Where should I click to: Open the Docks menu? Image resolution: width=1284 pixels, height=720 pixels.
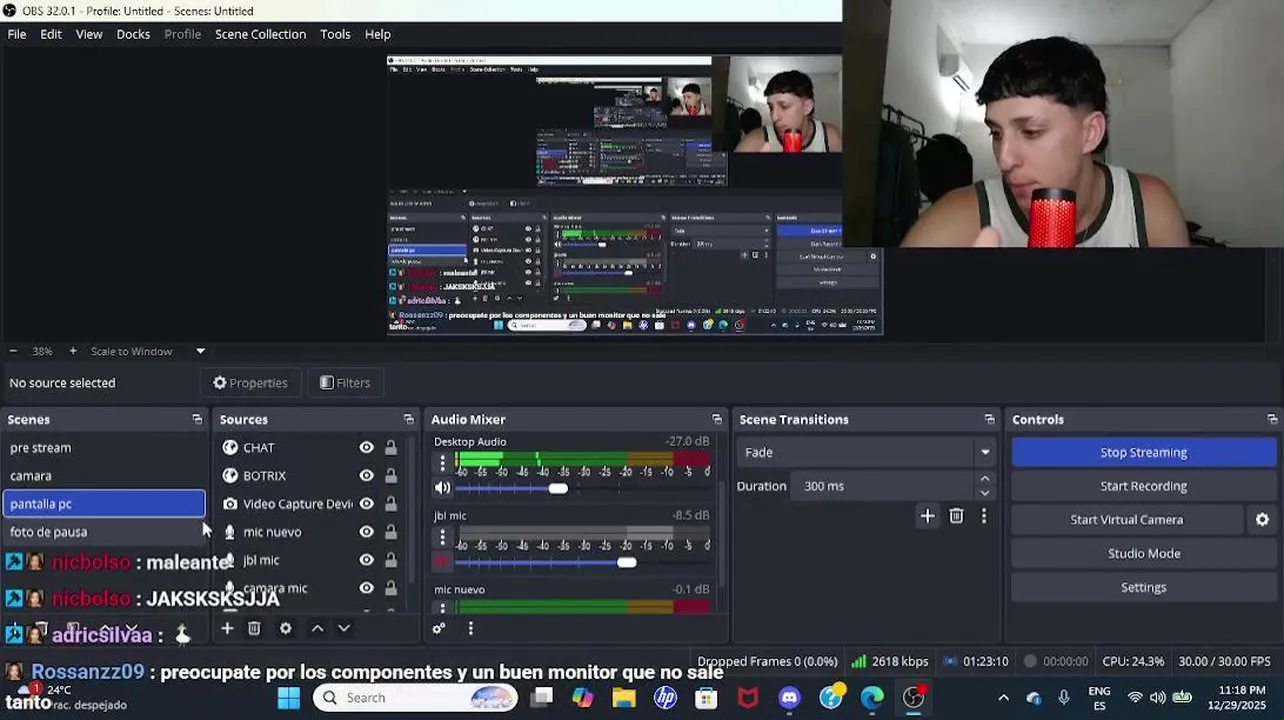pos(133,34)
